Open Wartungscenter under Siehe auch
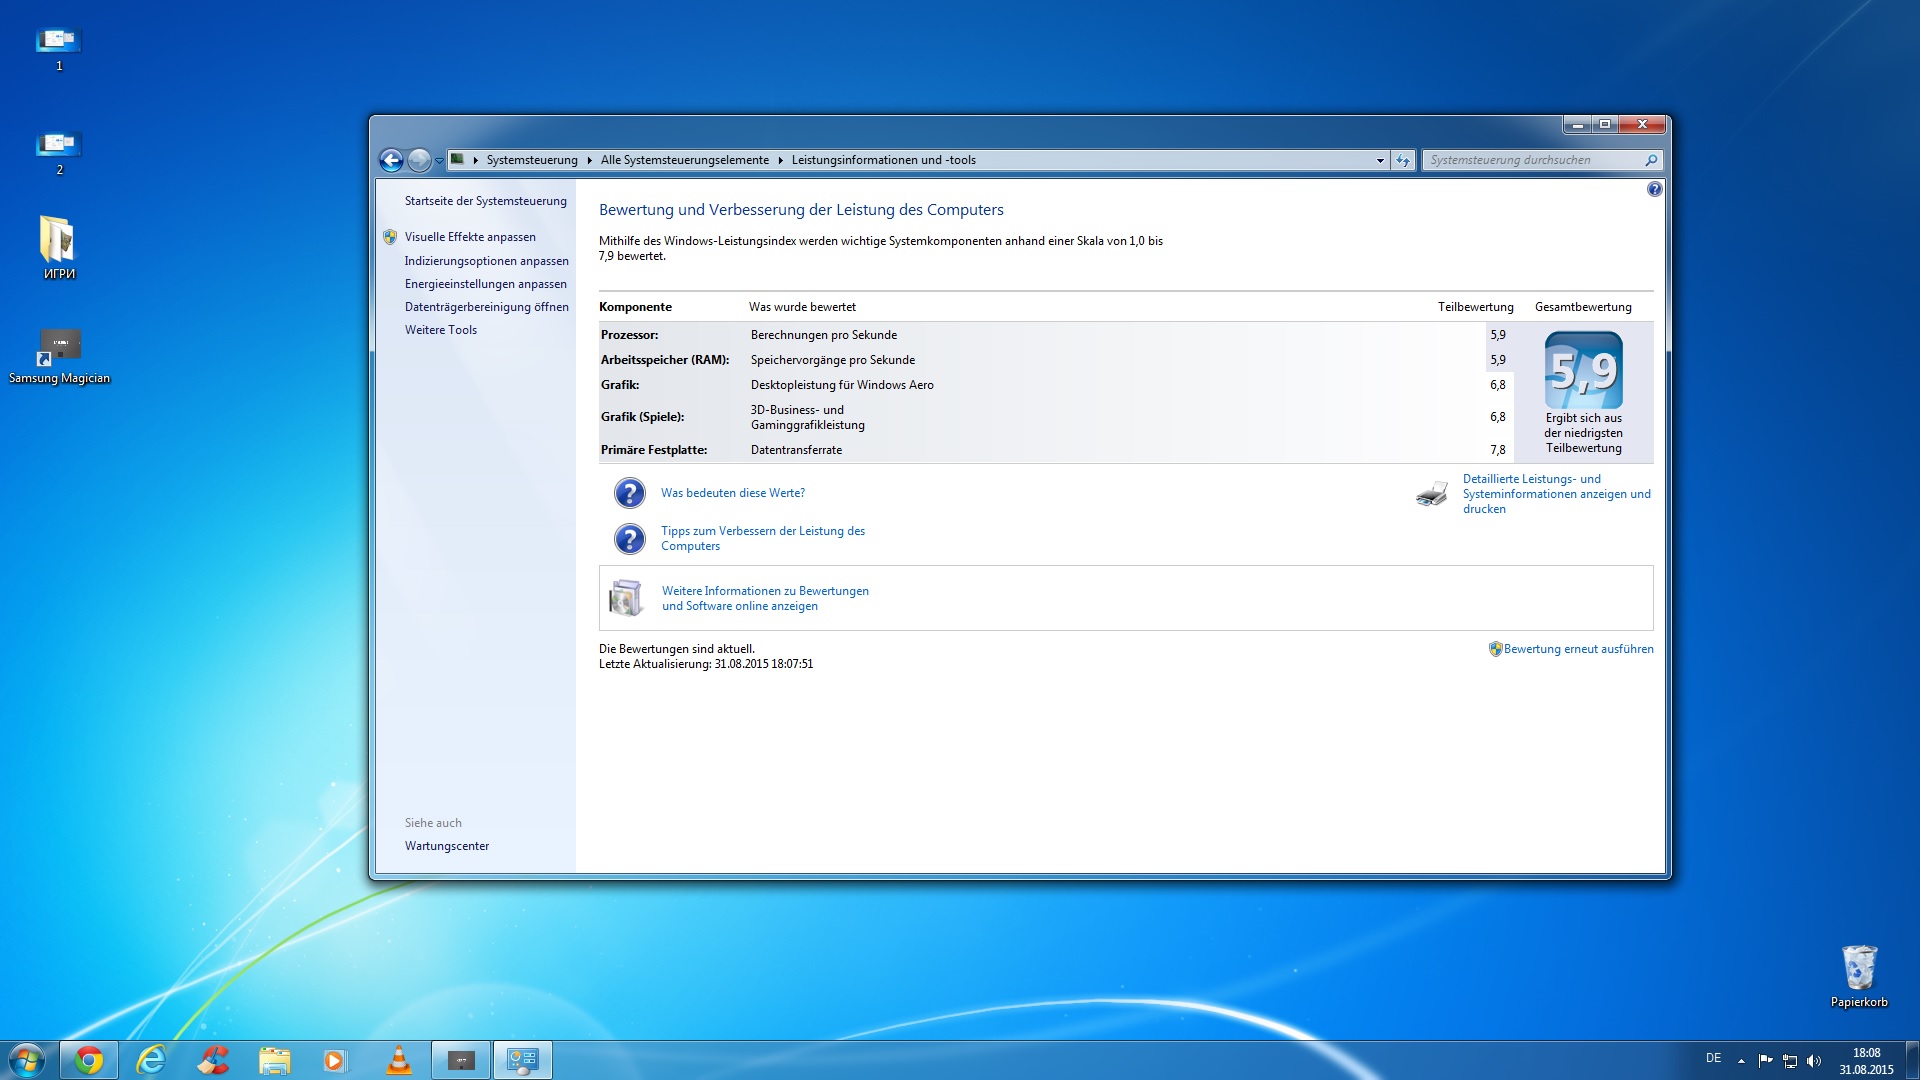1920x1080 pixels. tap(447, 846)
